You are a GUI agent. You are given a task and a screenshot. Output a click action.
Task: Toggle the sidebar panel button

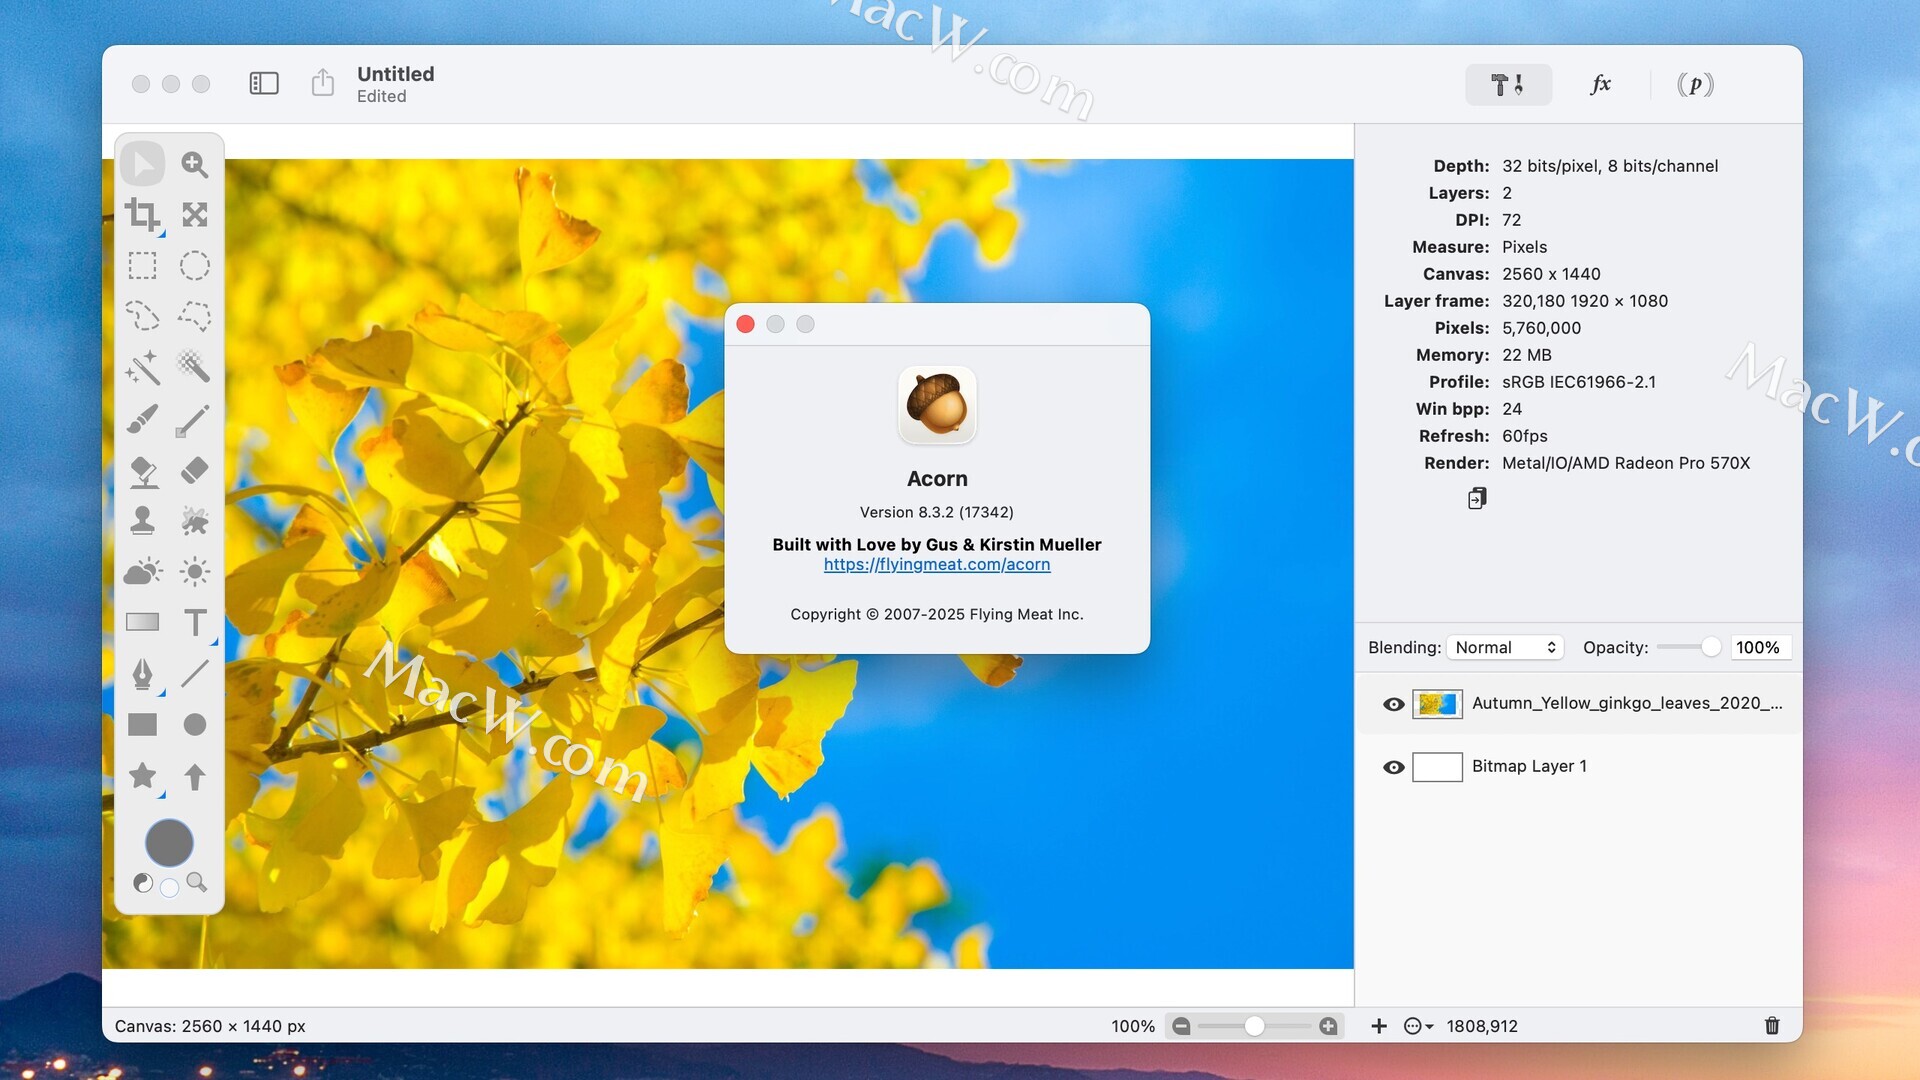click(x=264, y=83)
